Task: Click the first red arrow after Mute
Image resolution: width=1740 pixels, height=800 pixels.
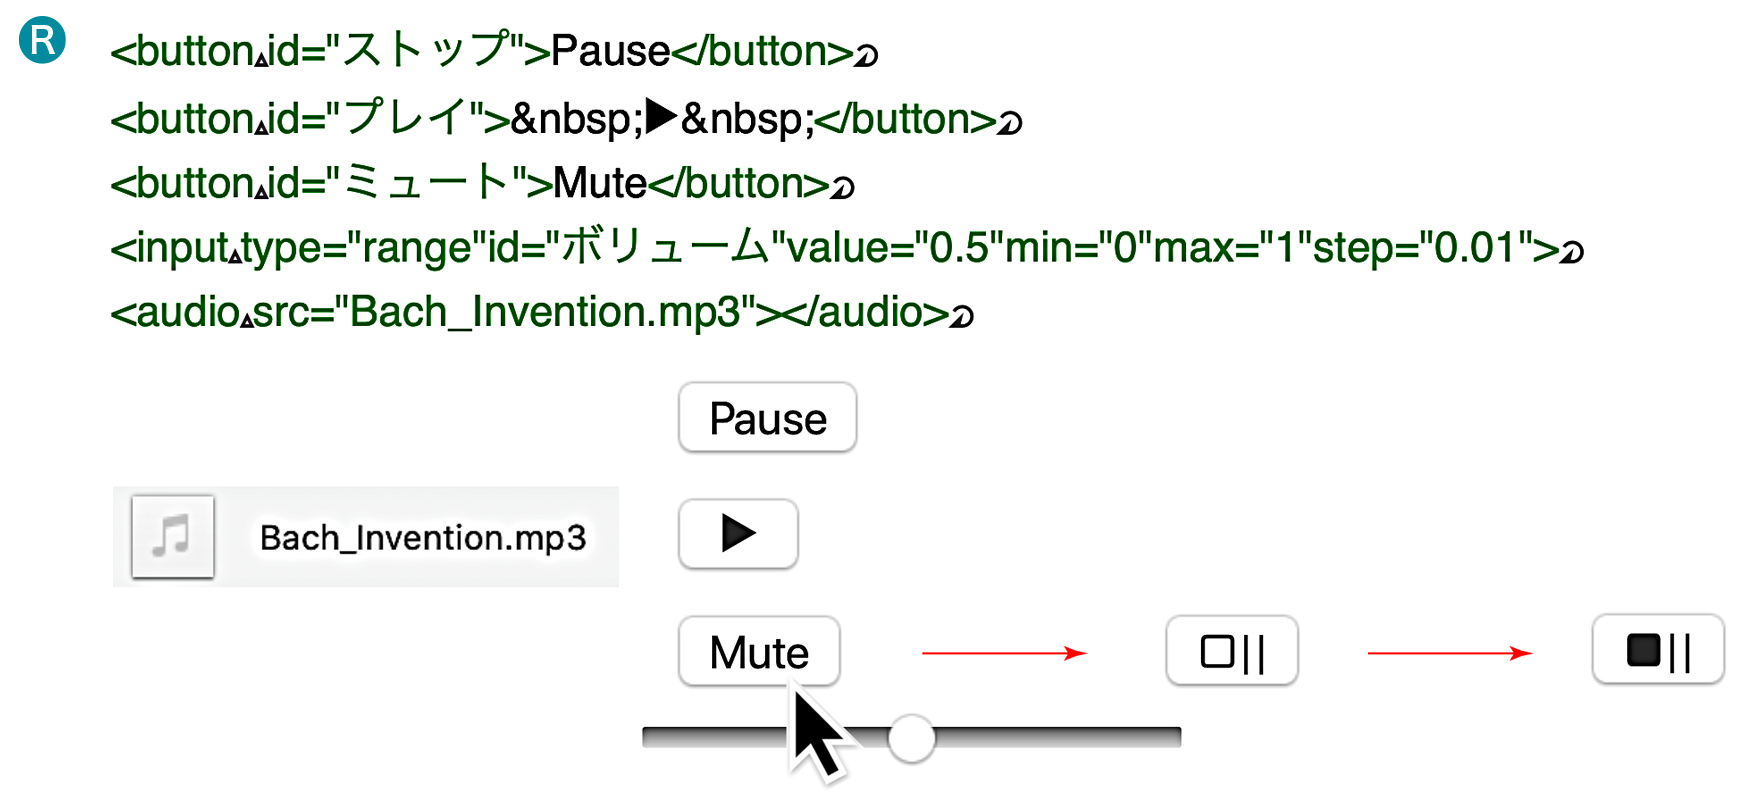Action: point(1004,653)
